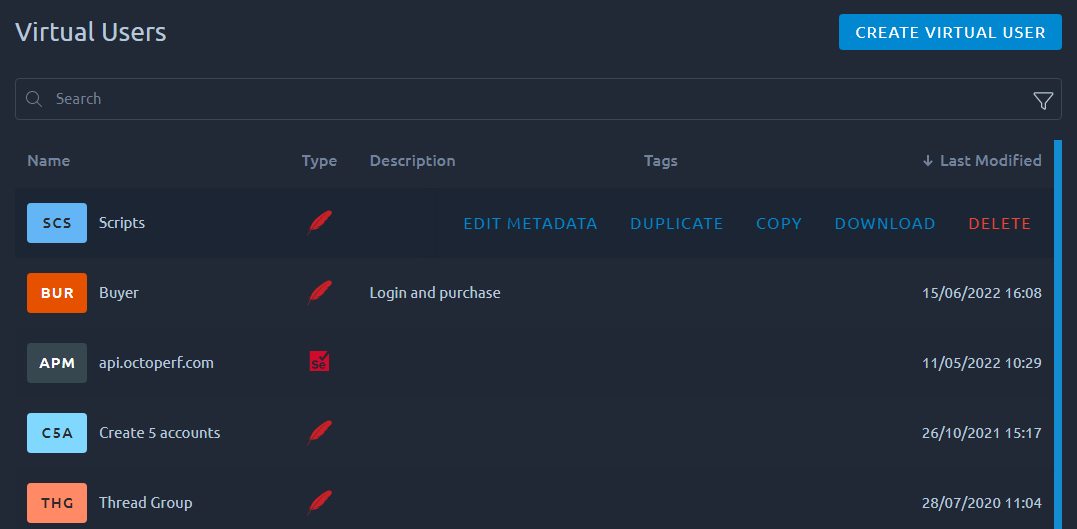Click the magnifier search icon

[34, 99]
